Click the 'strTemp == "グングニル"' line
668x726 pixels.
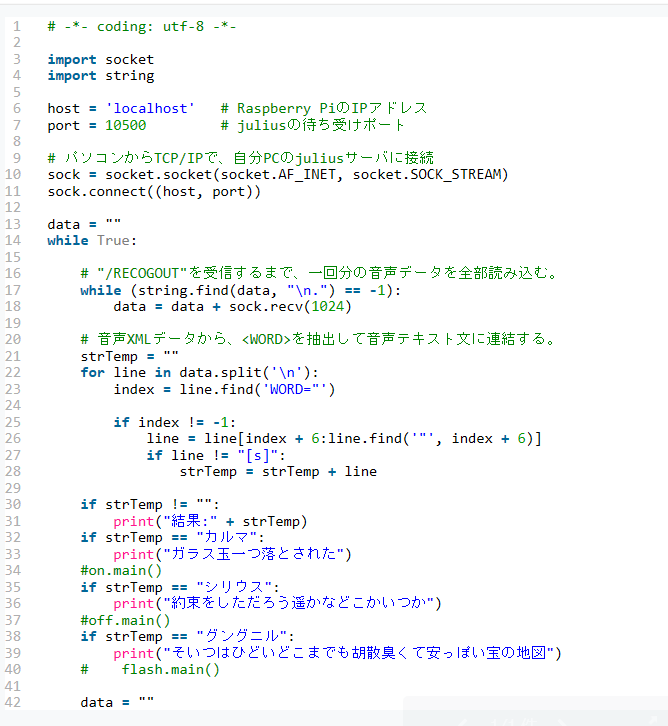pyautogui.click(x=187, y=636)
